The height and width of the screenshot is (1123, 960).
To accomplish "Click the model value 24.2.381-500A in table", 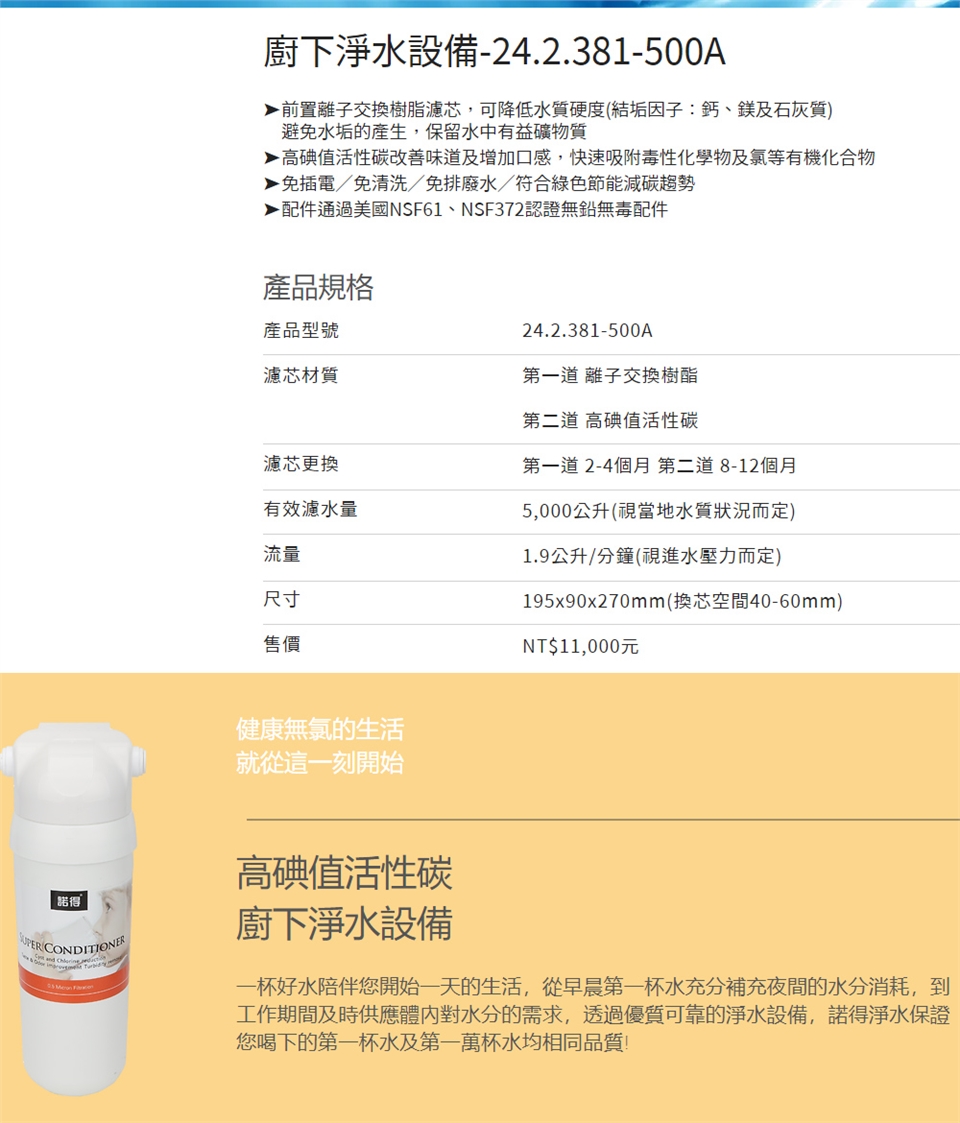I will (587, 331).
